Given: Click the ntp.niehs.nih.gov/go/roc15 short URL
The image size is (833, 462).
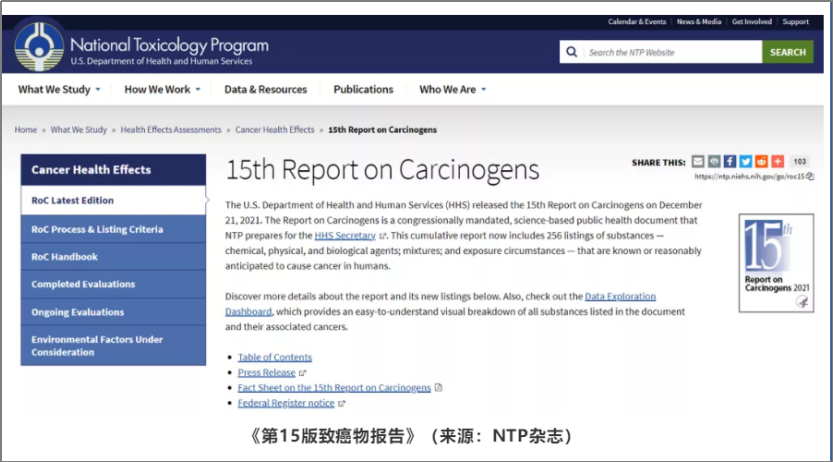Looking at the screenshot, I should click(x=749, y=176).
